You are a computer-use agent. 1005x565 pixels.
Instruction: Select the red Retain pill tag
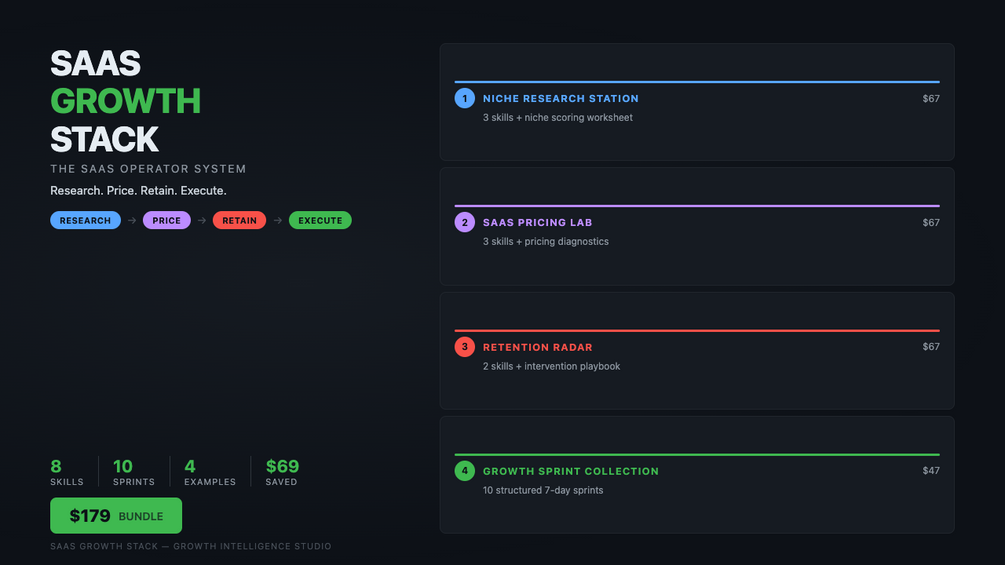coord(239,221)
